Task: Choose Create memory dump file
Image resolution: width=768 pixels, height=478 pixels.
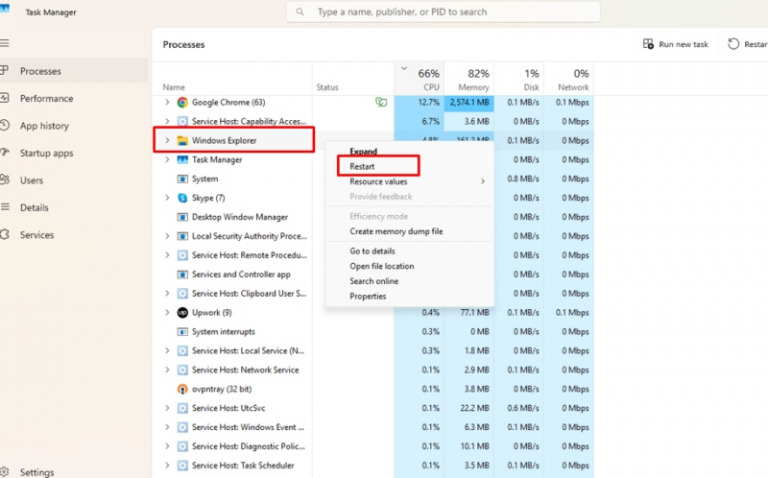Action: [x=396, y=231]
